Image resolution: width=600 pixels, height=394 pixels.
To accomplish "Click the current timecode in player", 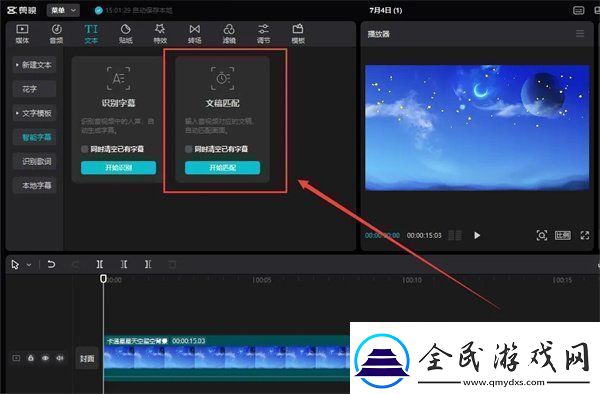I will click(x=382, y=235).
